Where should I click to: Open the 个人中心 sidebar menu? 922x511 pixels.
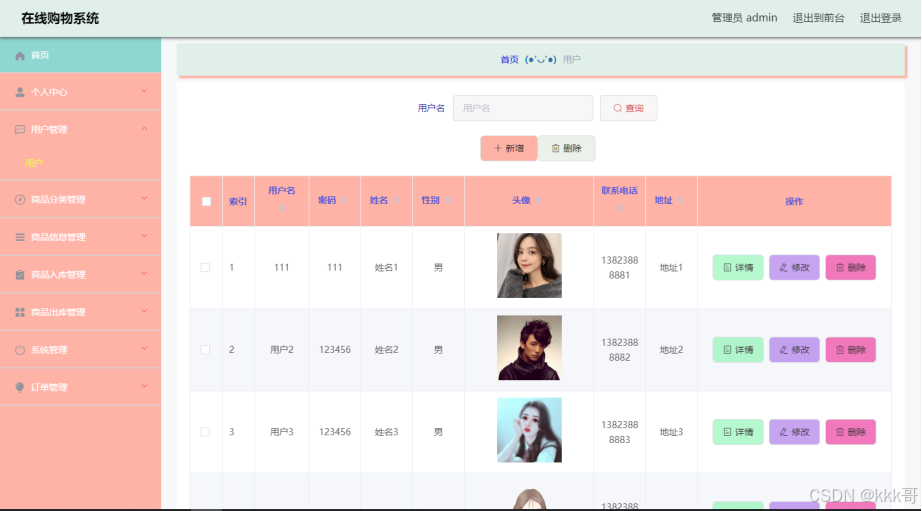[81, 92]
